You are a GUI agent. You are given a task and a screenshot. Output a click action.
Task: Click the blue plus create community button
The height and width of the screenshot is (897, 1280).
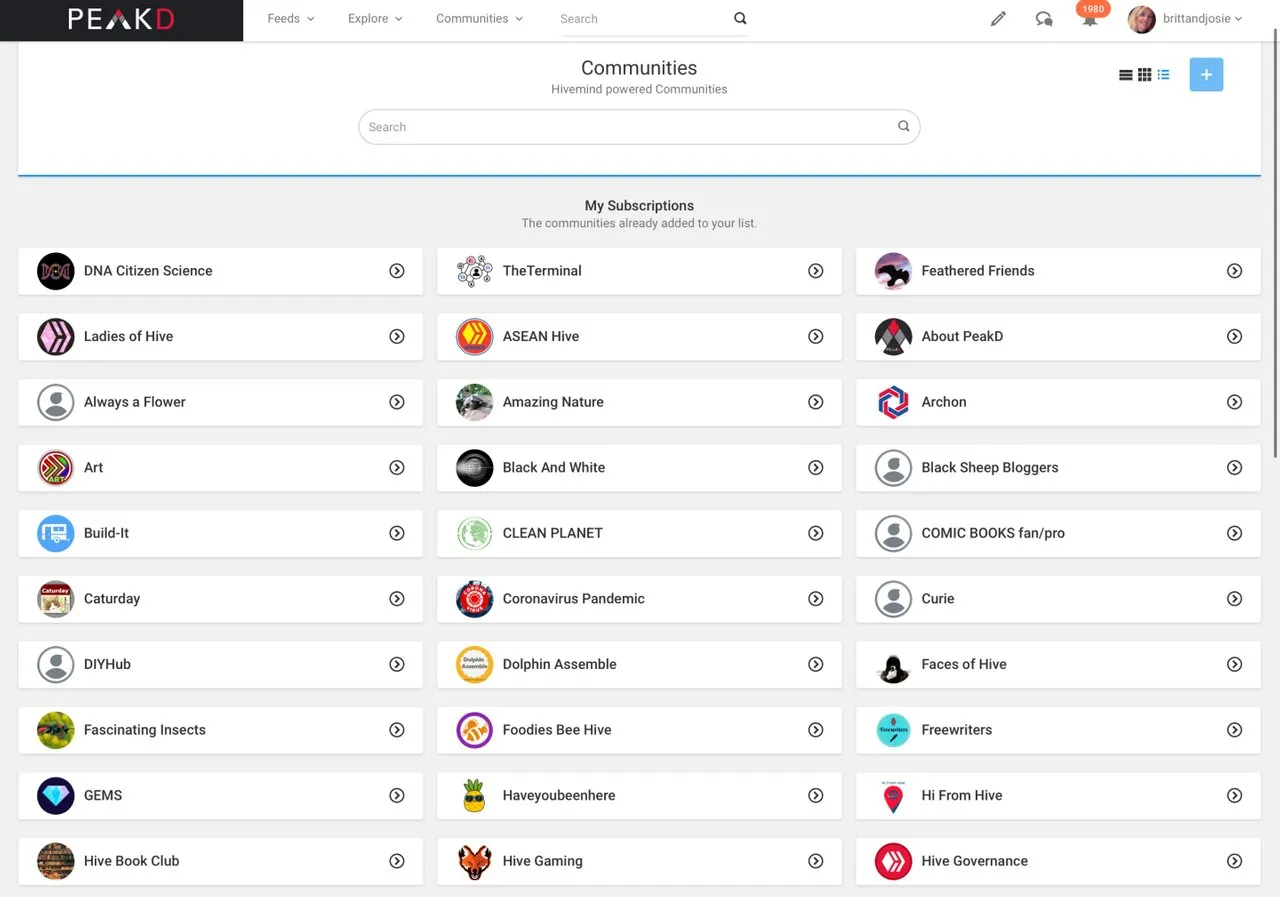[1206, 75]
